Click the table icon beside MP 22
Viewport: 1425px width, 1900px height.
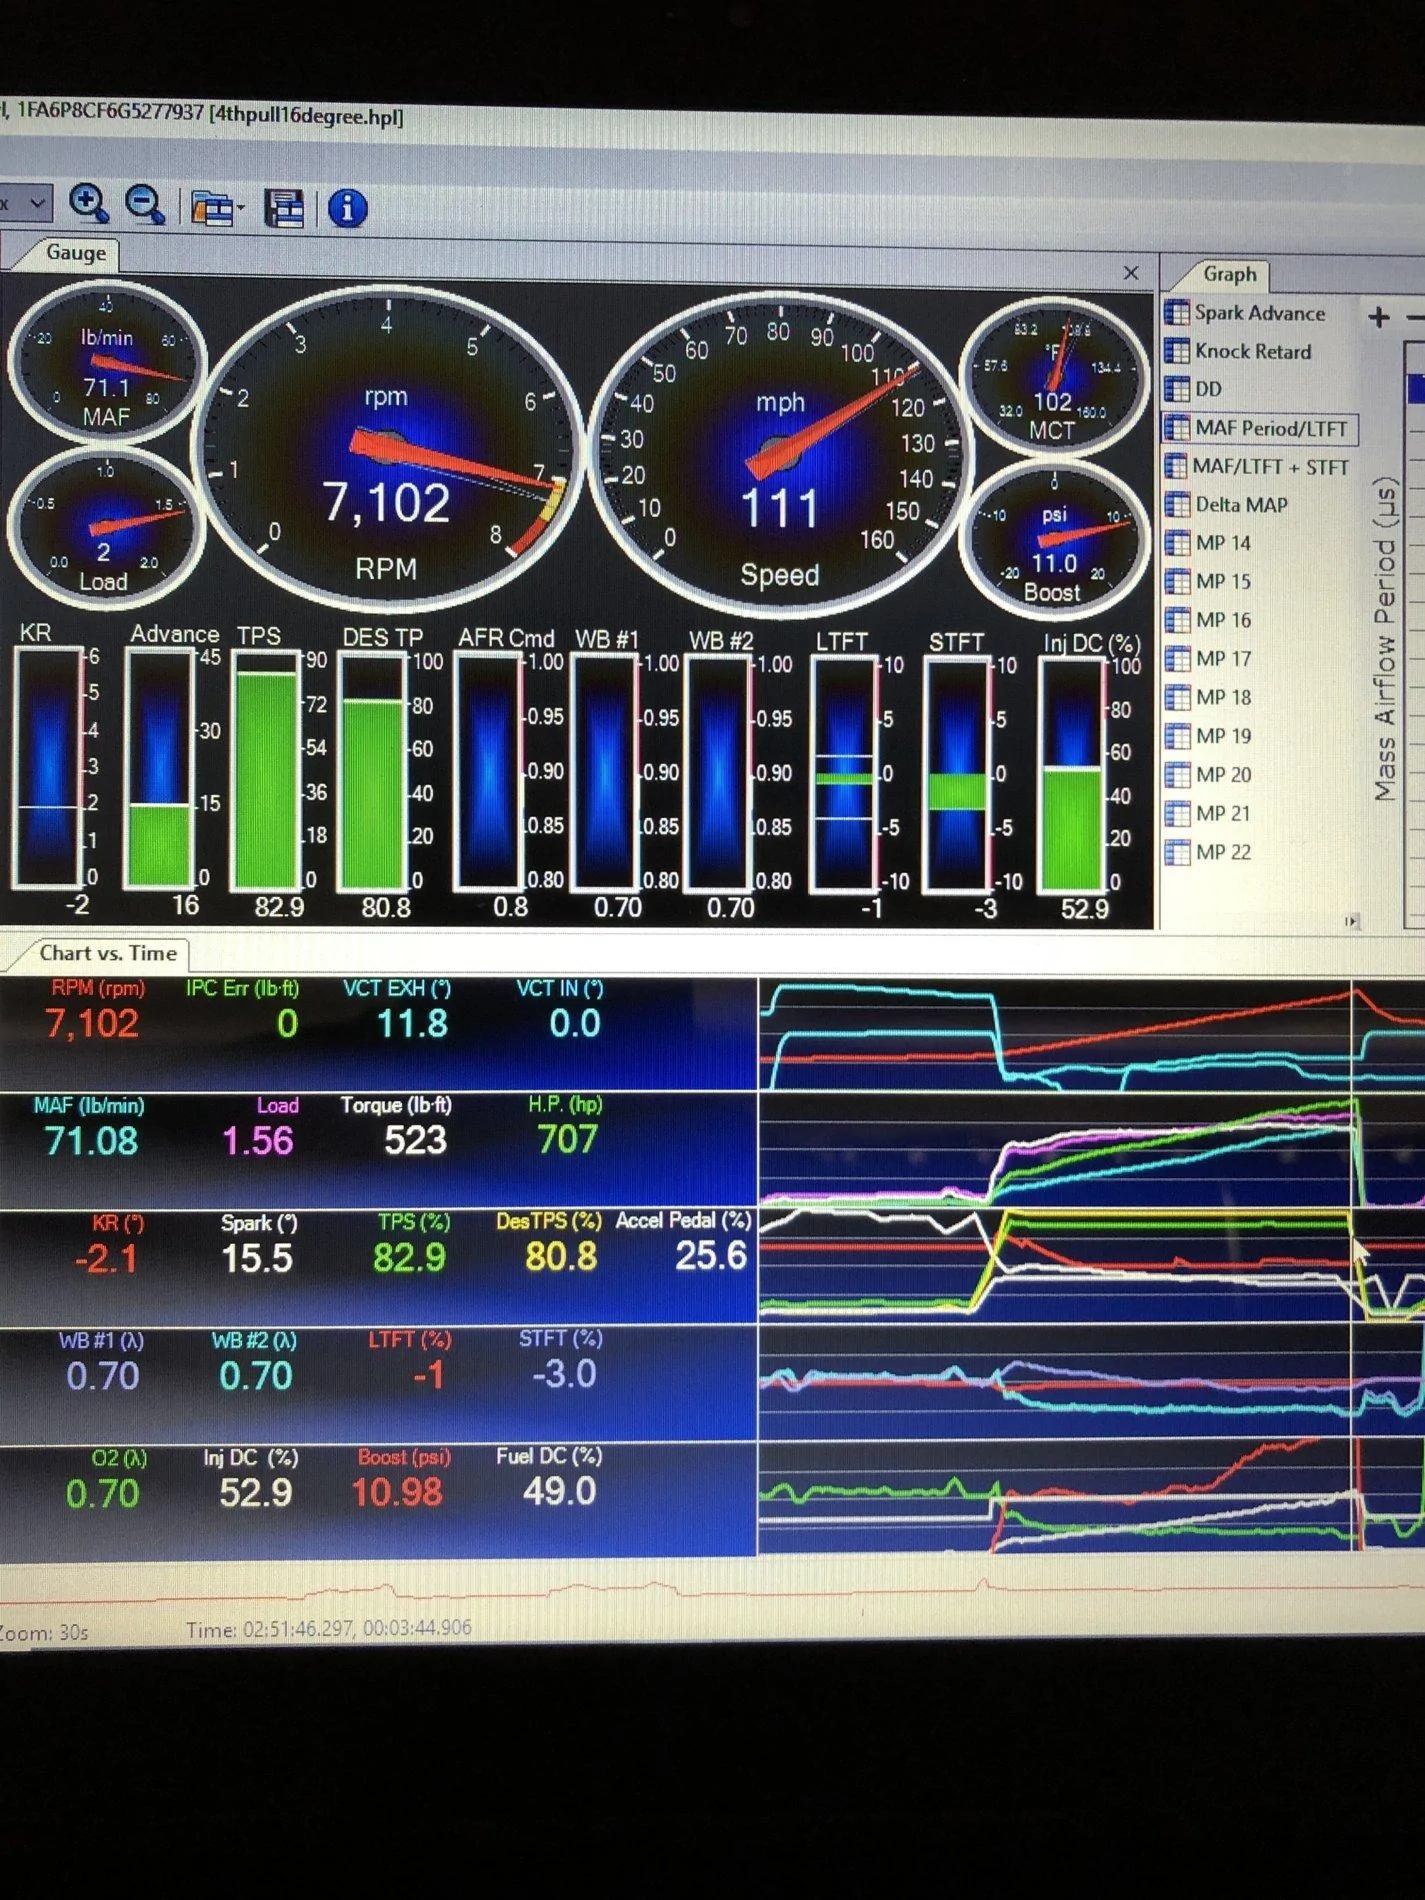point(1176,852)
